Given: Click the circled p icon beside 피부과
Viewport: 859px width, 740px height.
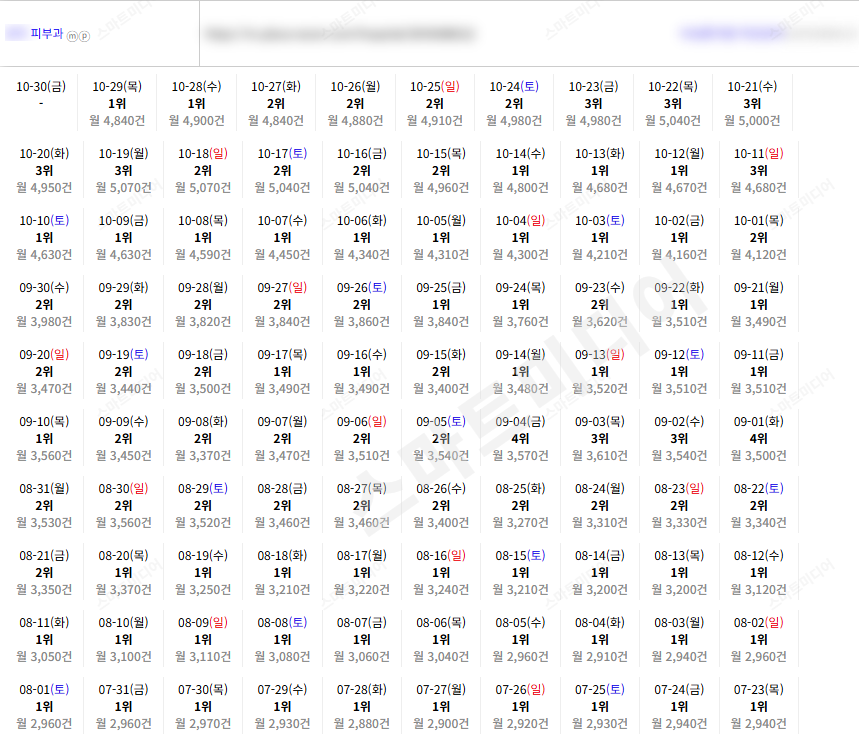Looking at the screenshot, I should point(84,37).
